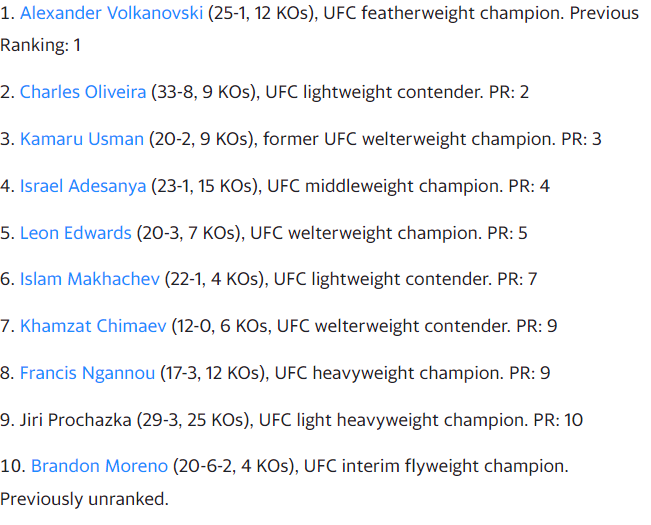Screen dimensions: 651x525
Task: Click the Jiri Prochazka name text
Action: (79, 420)
